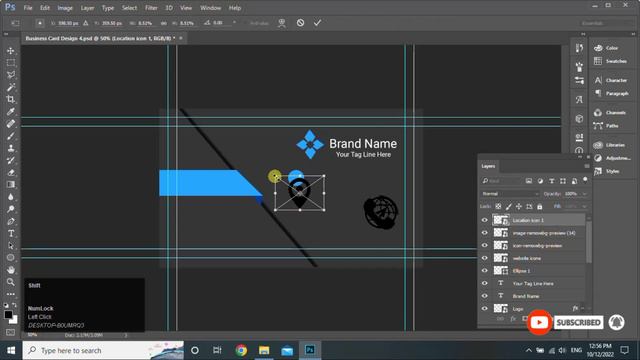Viewport: 640px width, 360px height.
Task: Select the Dodge tool
Action: pos(11,209)
